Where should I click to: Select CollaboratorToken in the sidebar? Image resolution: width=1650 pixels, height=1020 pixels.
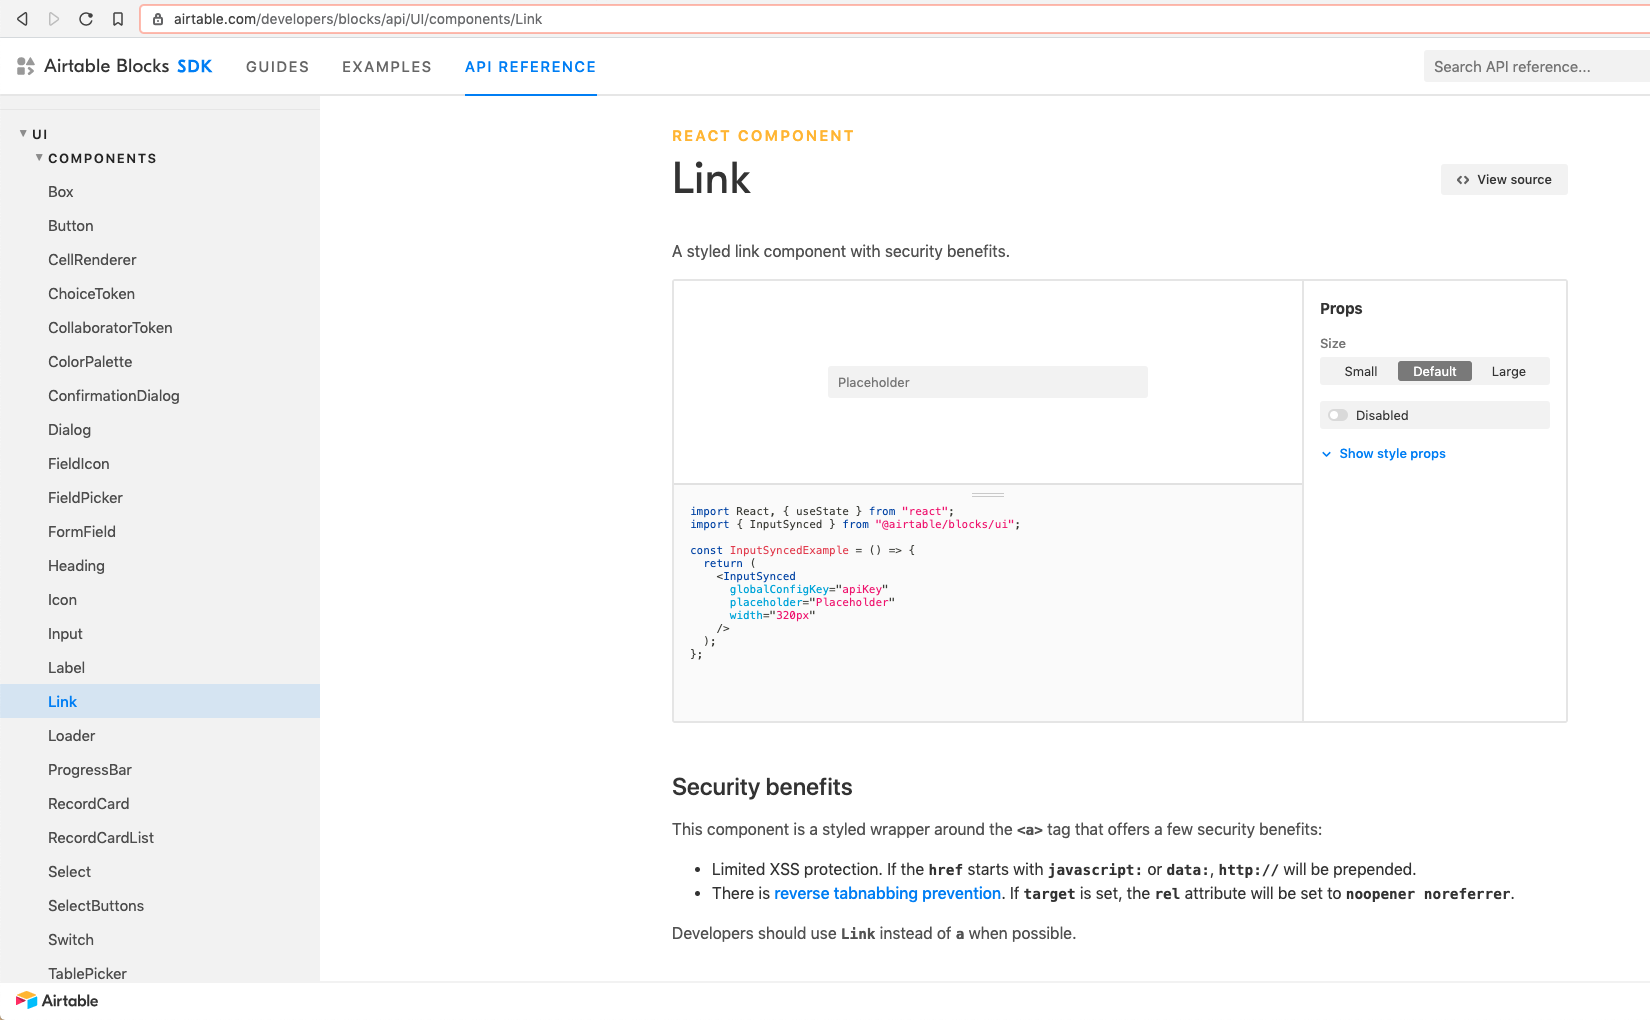click(x=110, y=328)
